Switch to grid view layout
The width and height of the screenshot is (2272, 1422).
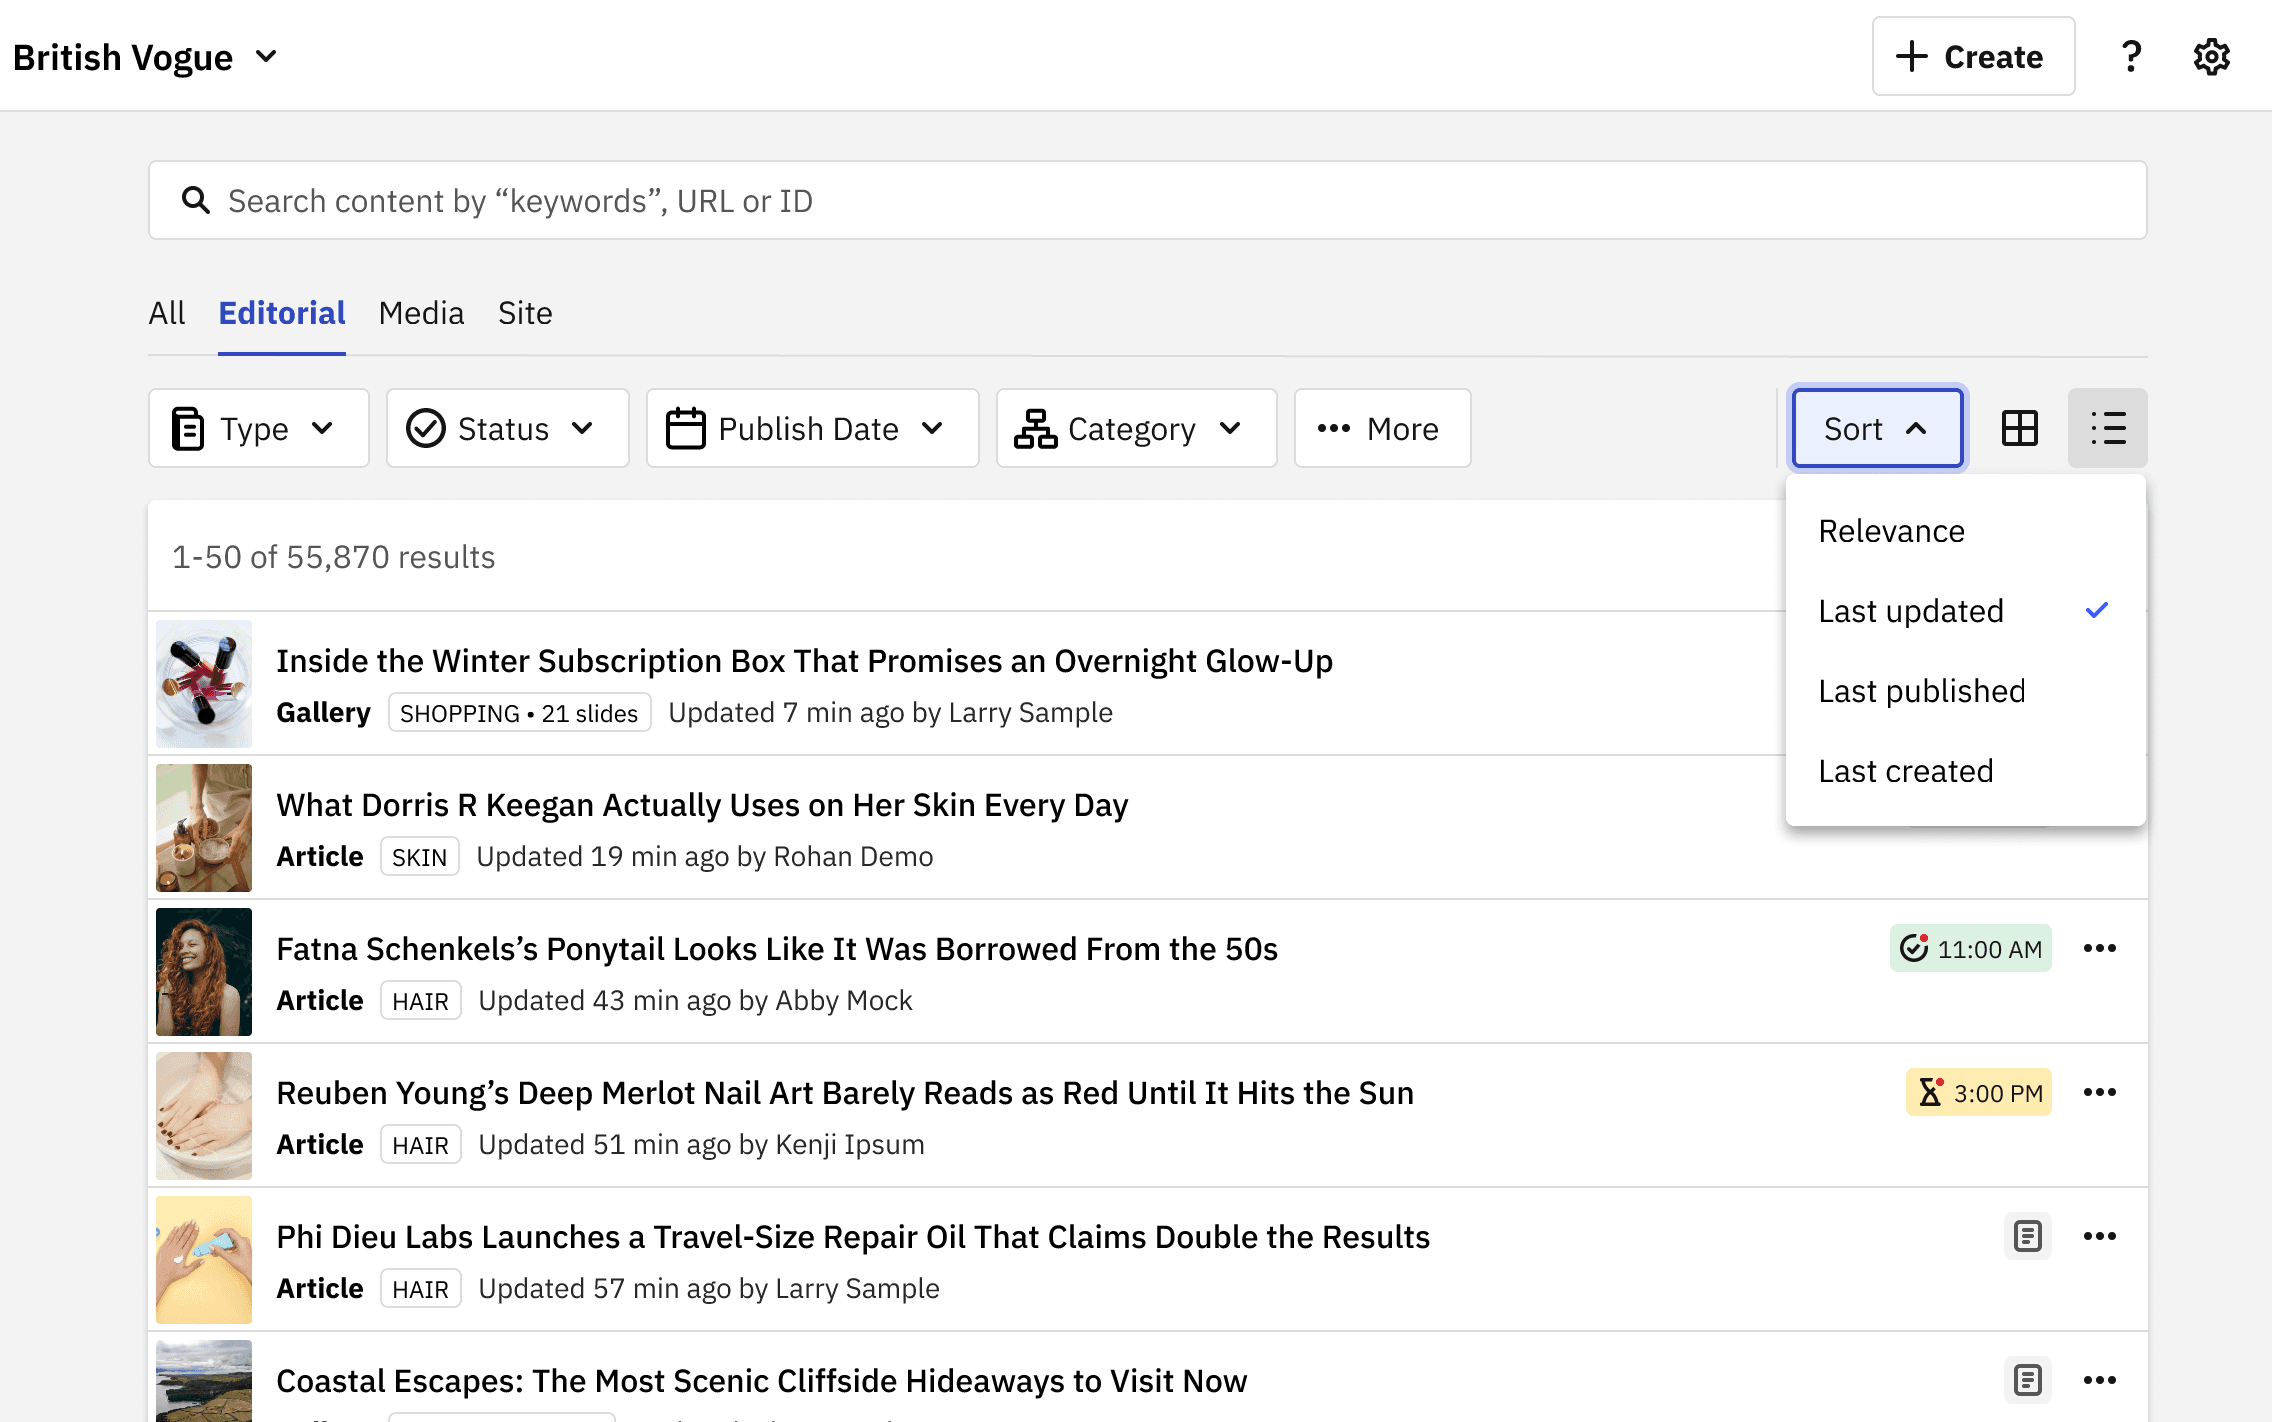coord(2020,428)
